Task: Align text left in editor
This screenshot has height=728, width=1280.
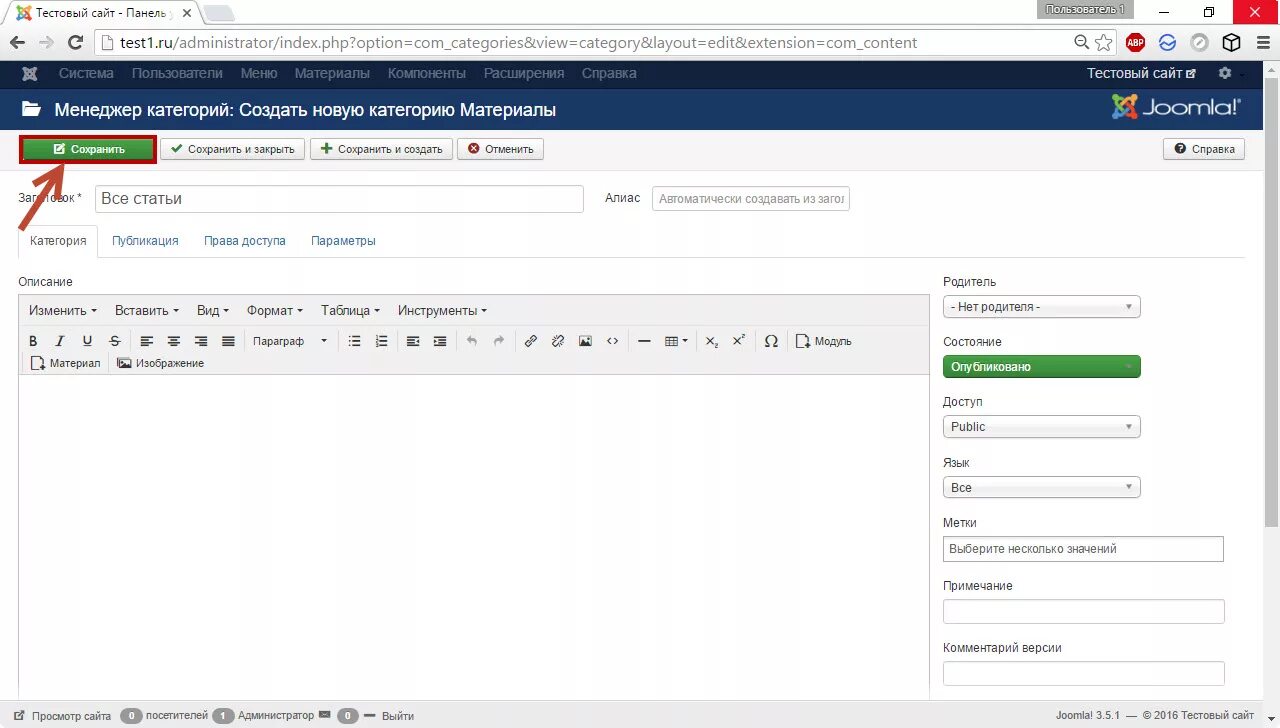Action: [x=147, y=341]
